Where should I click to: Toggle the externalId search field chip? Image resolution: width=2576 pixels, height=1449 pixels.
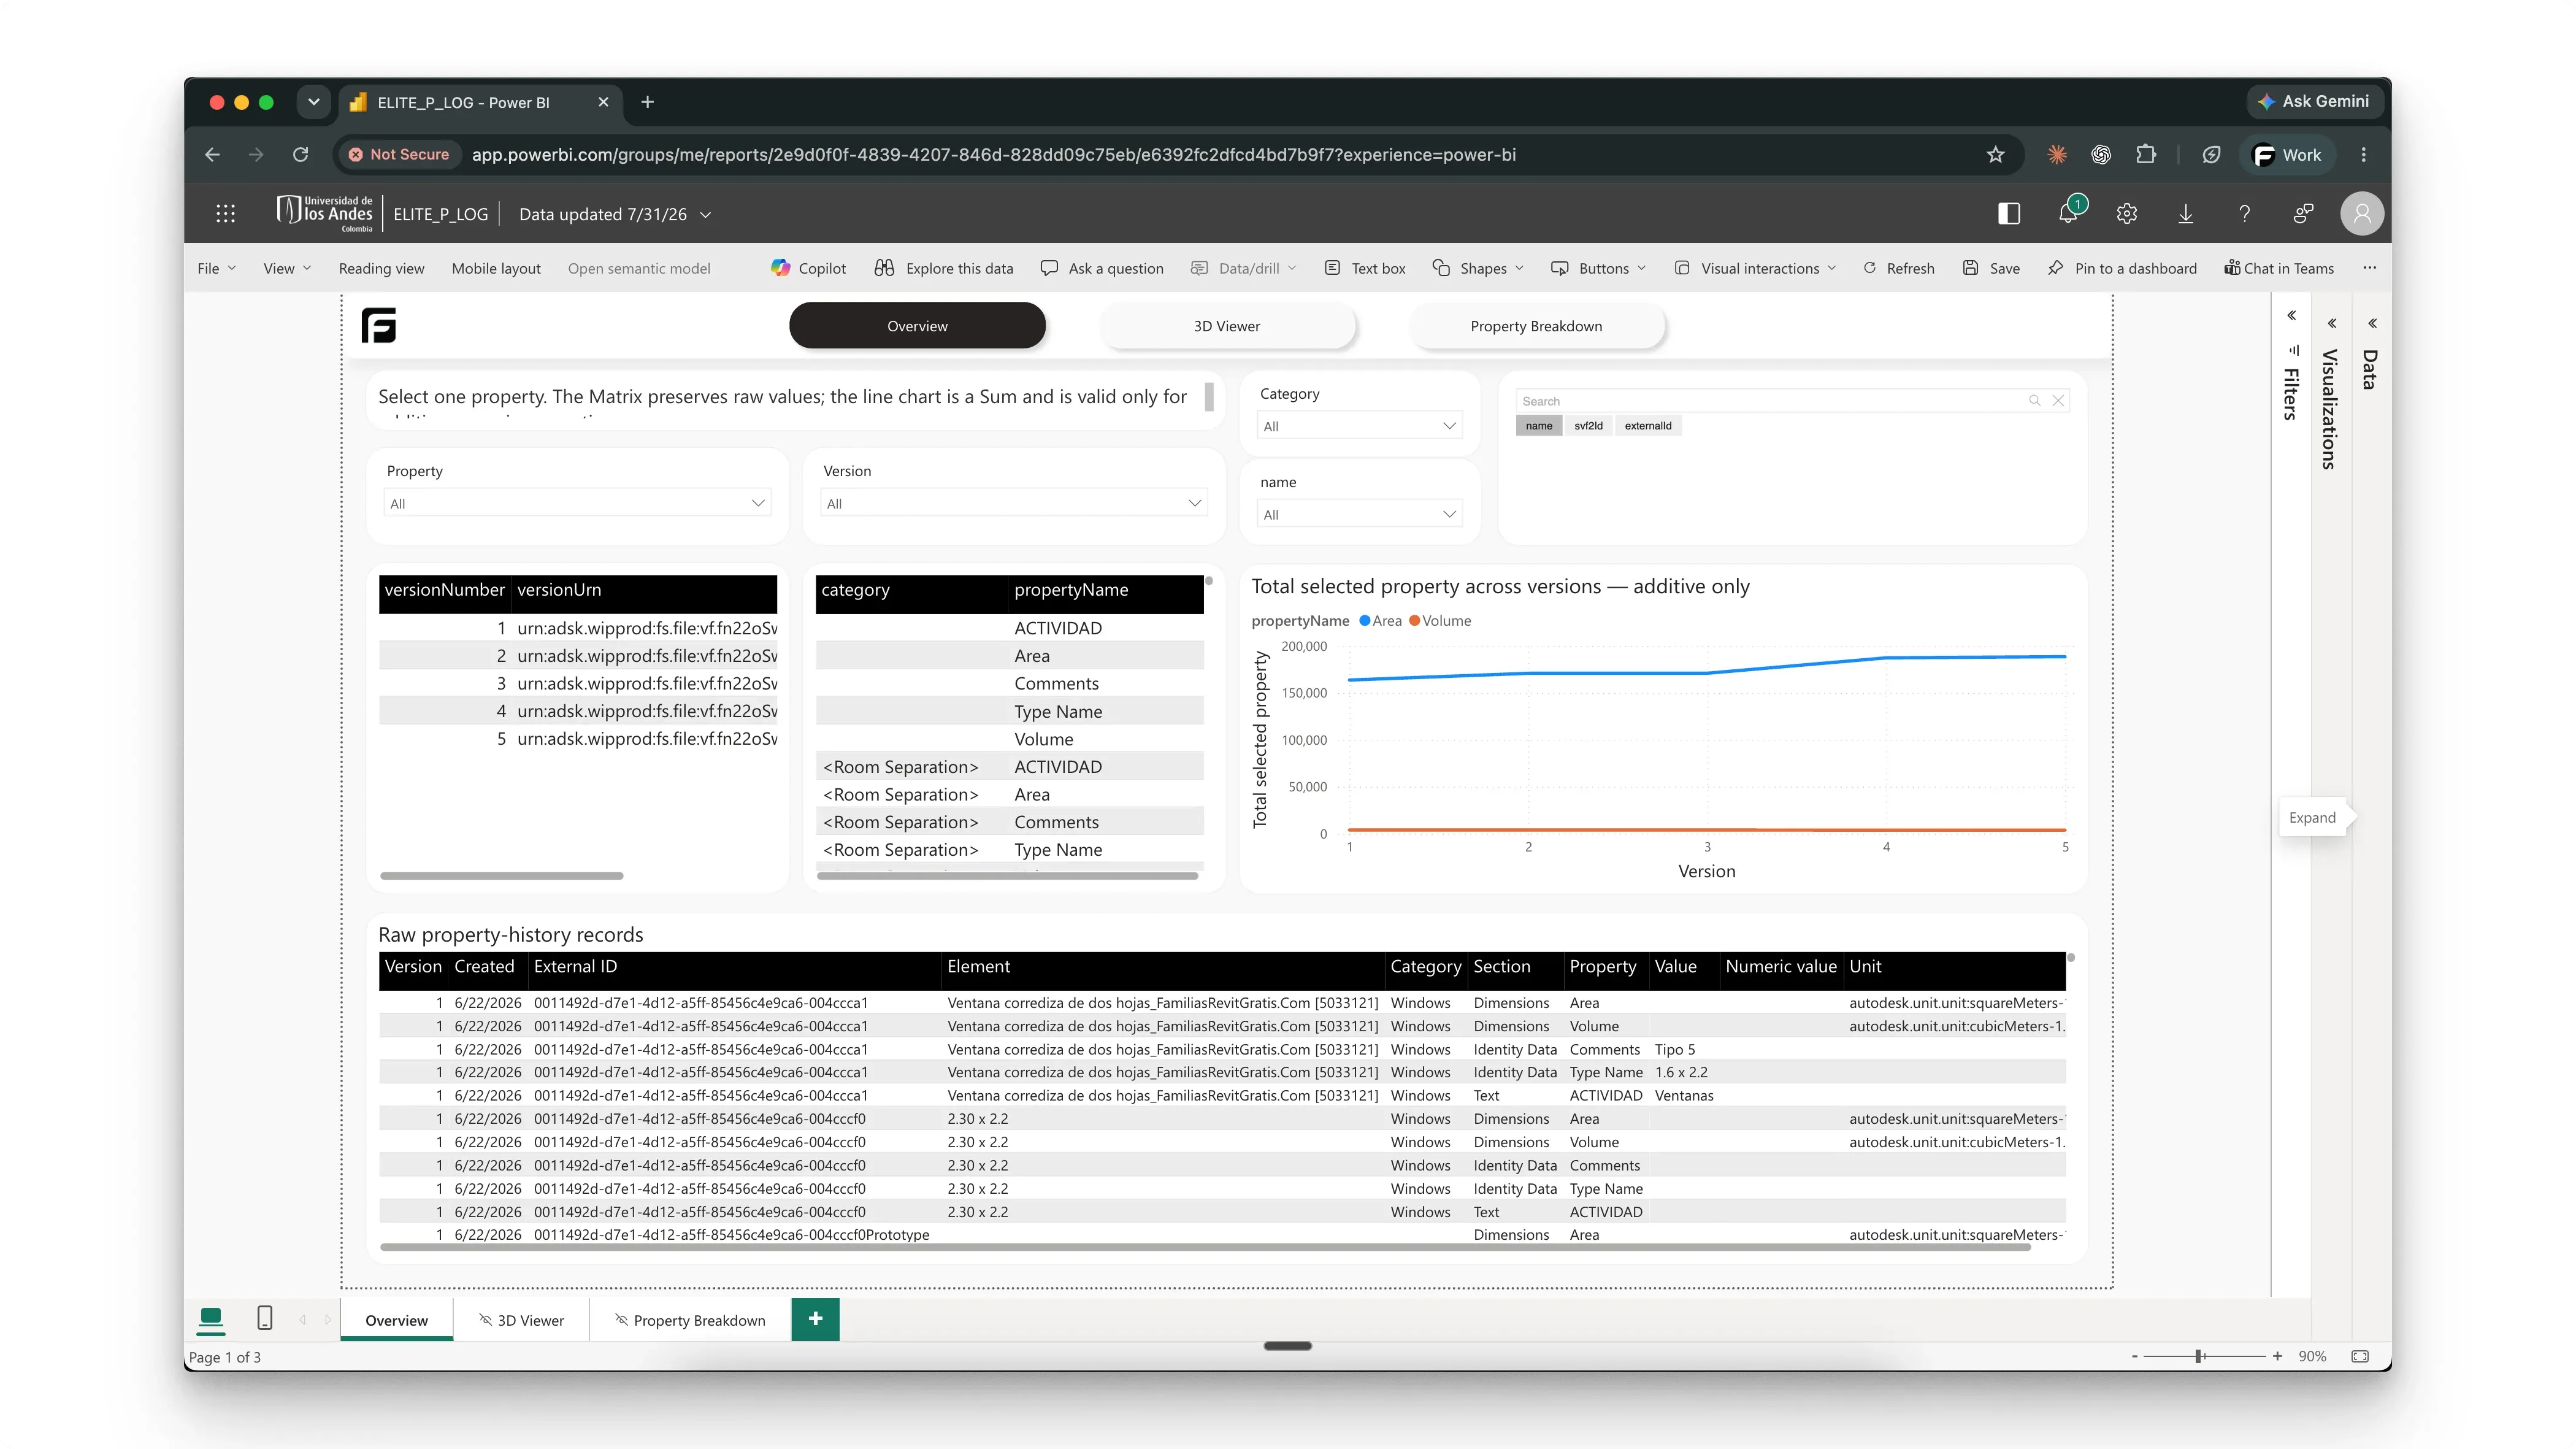point(1648,426)
